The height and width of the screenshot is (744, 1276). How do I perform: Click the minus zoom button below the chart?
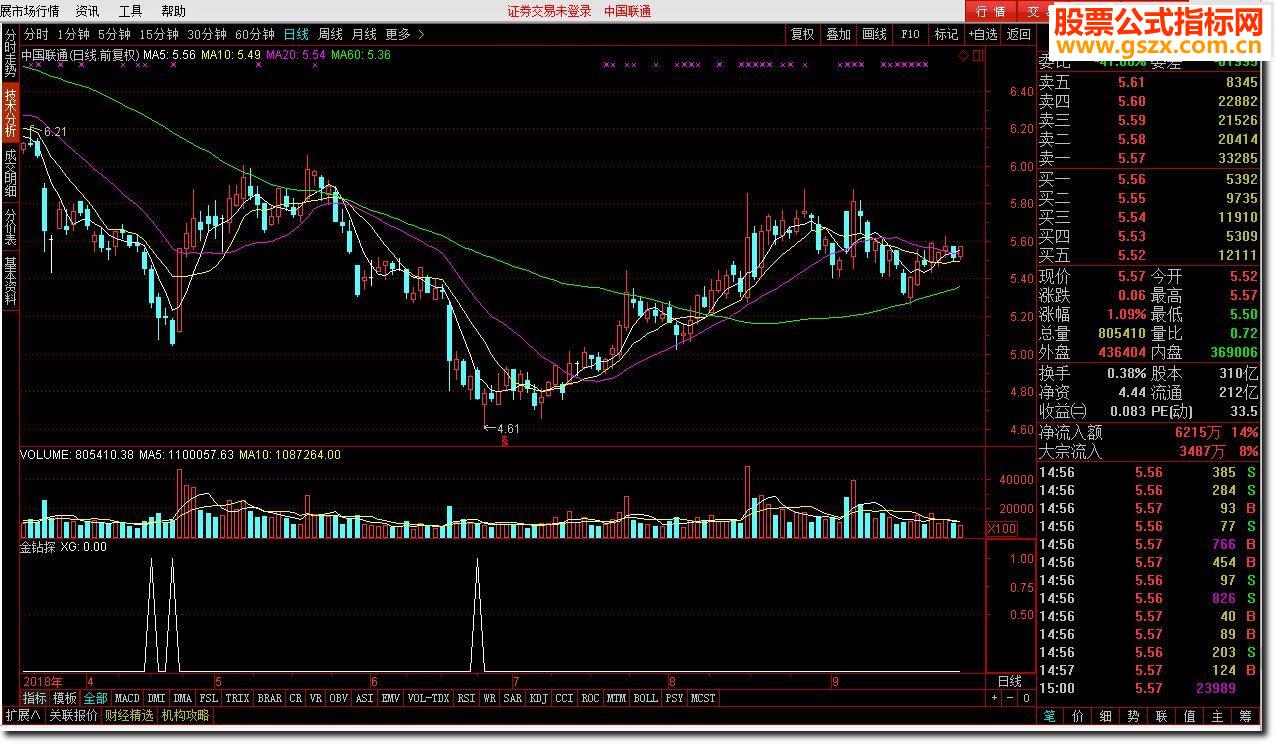[1011, 698]
